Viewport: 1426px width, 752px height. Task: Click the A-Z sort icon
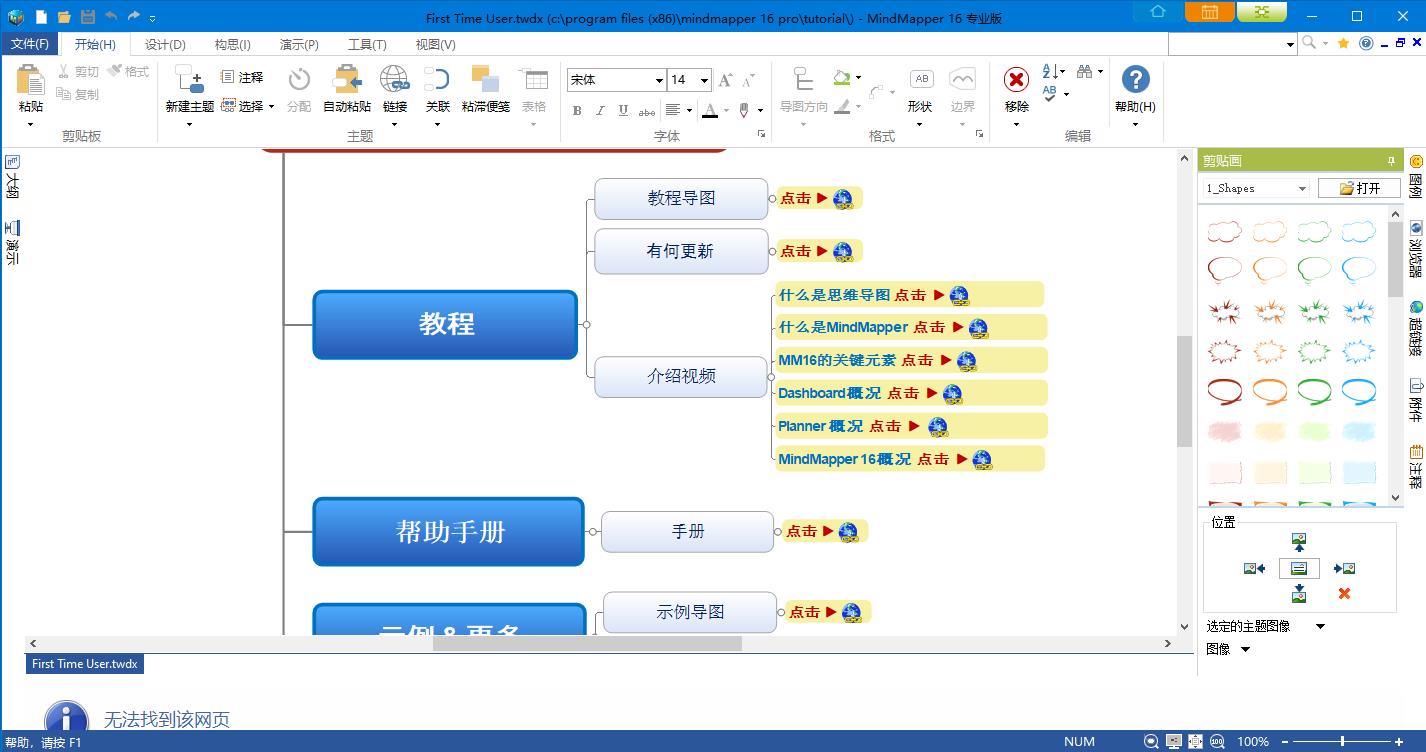(x=1050, y=71)
